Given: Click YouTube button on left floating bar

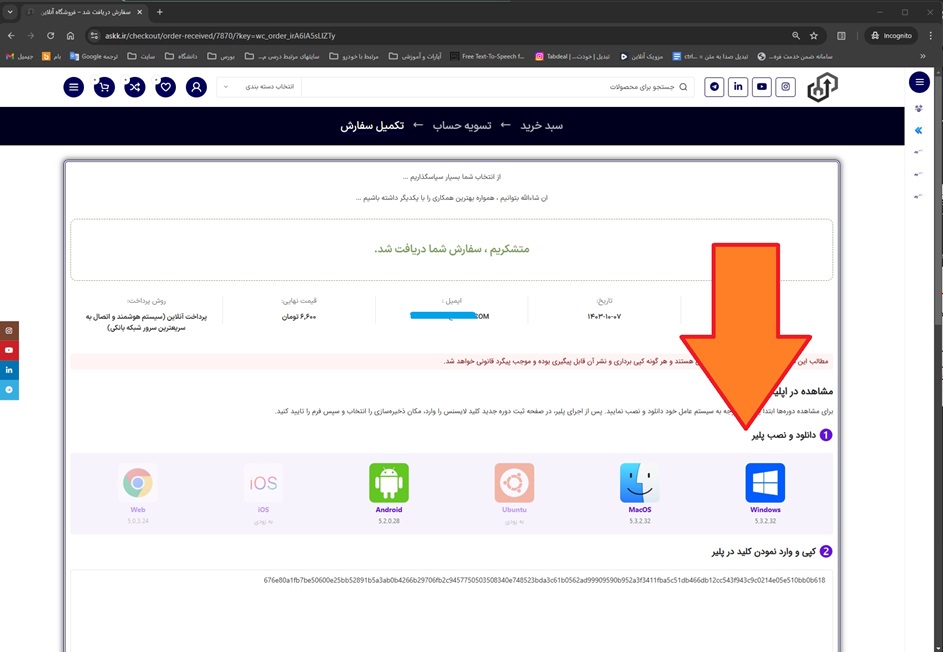Looking at the screenshot, I should tap(9, 351).
